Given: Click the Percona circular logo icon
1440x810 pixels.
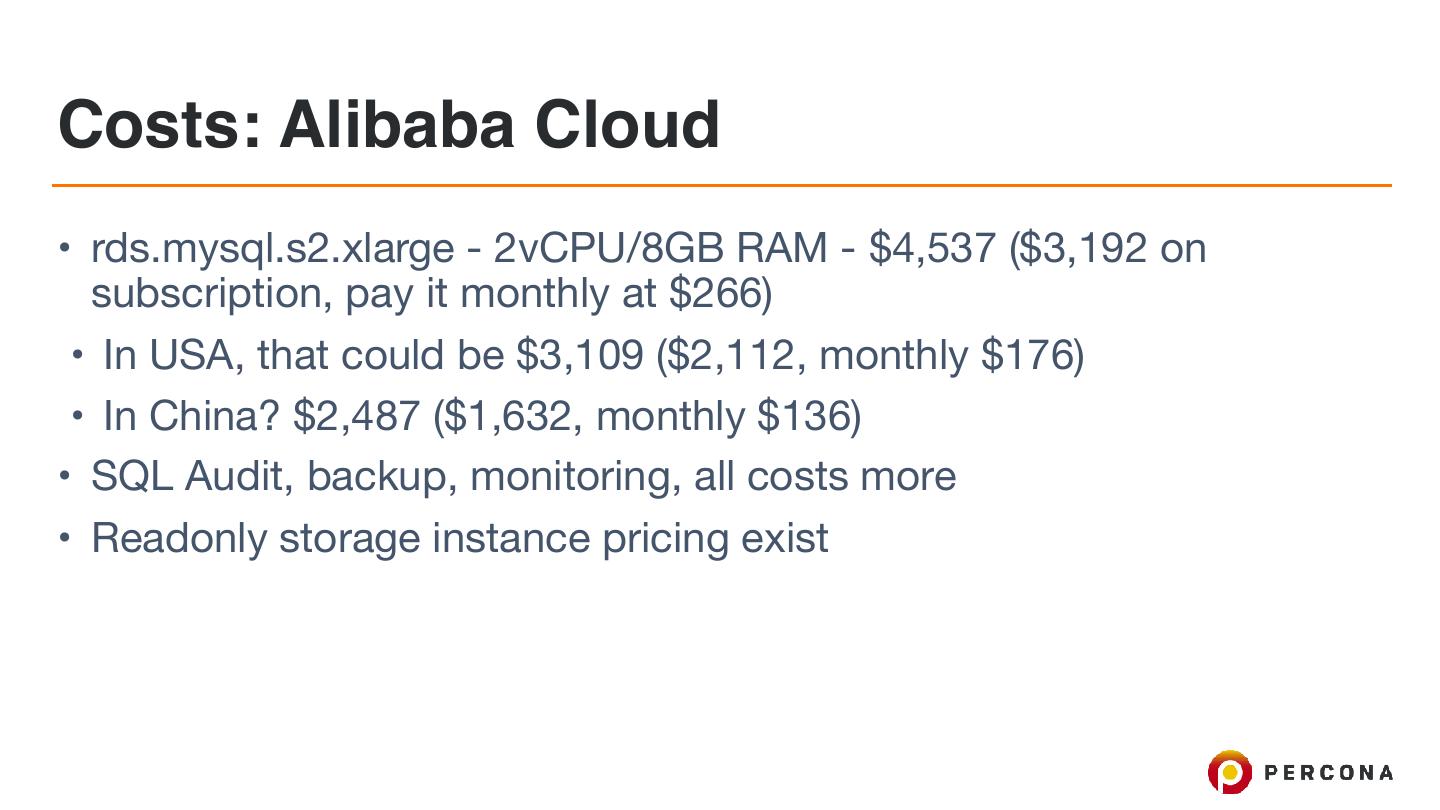Looking at the screenshot, I should coord(1229,773).
